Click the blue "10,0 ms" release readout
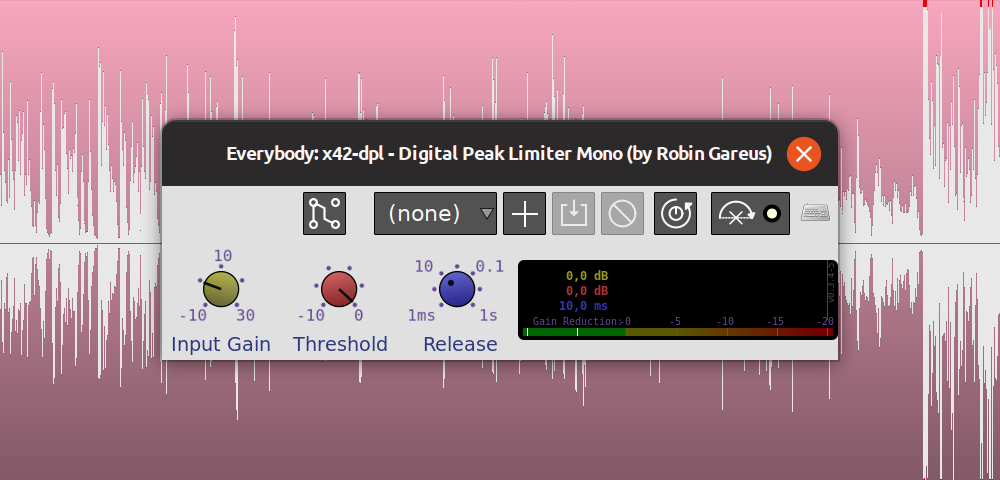Viewport: 1000px width, 480px height. coord(583,306)
